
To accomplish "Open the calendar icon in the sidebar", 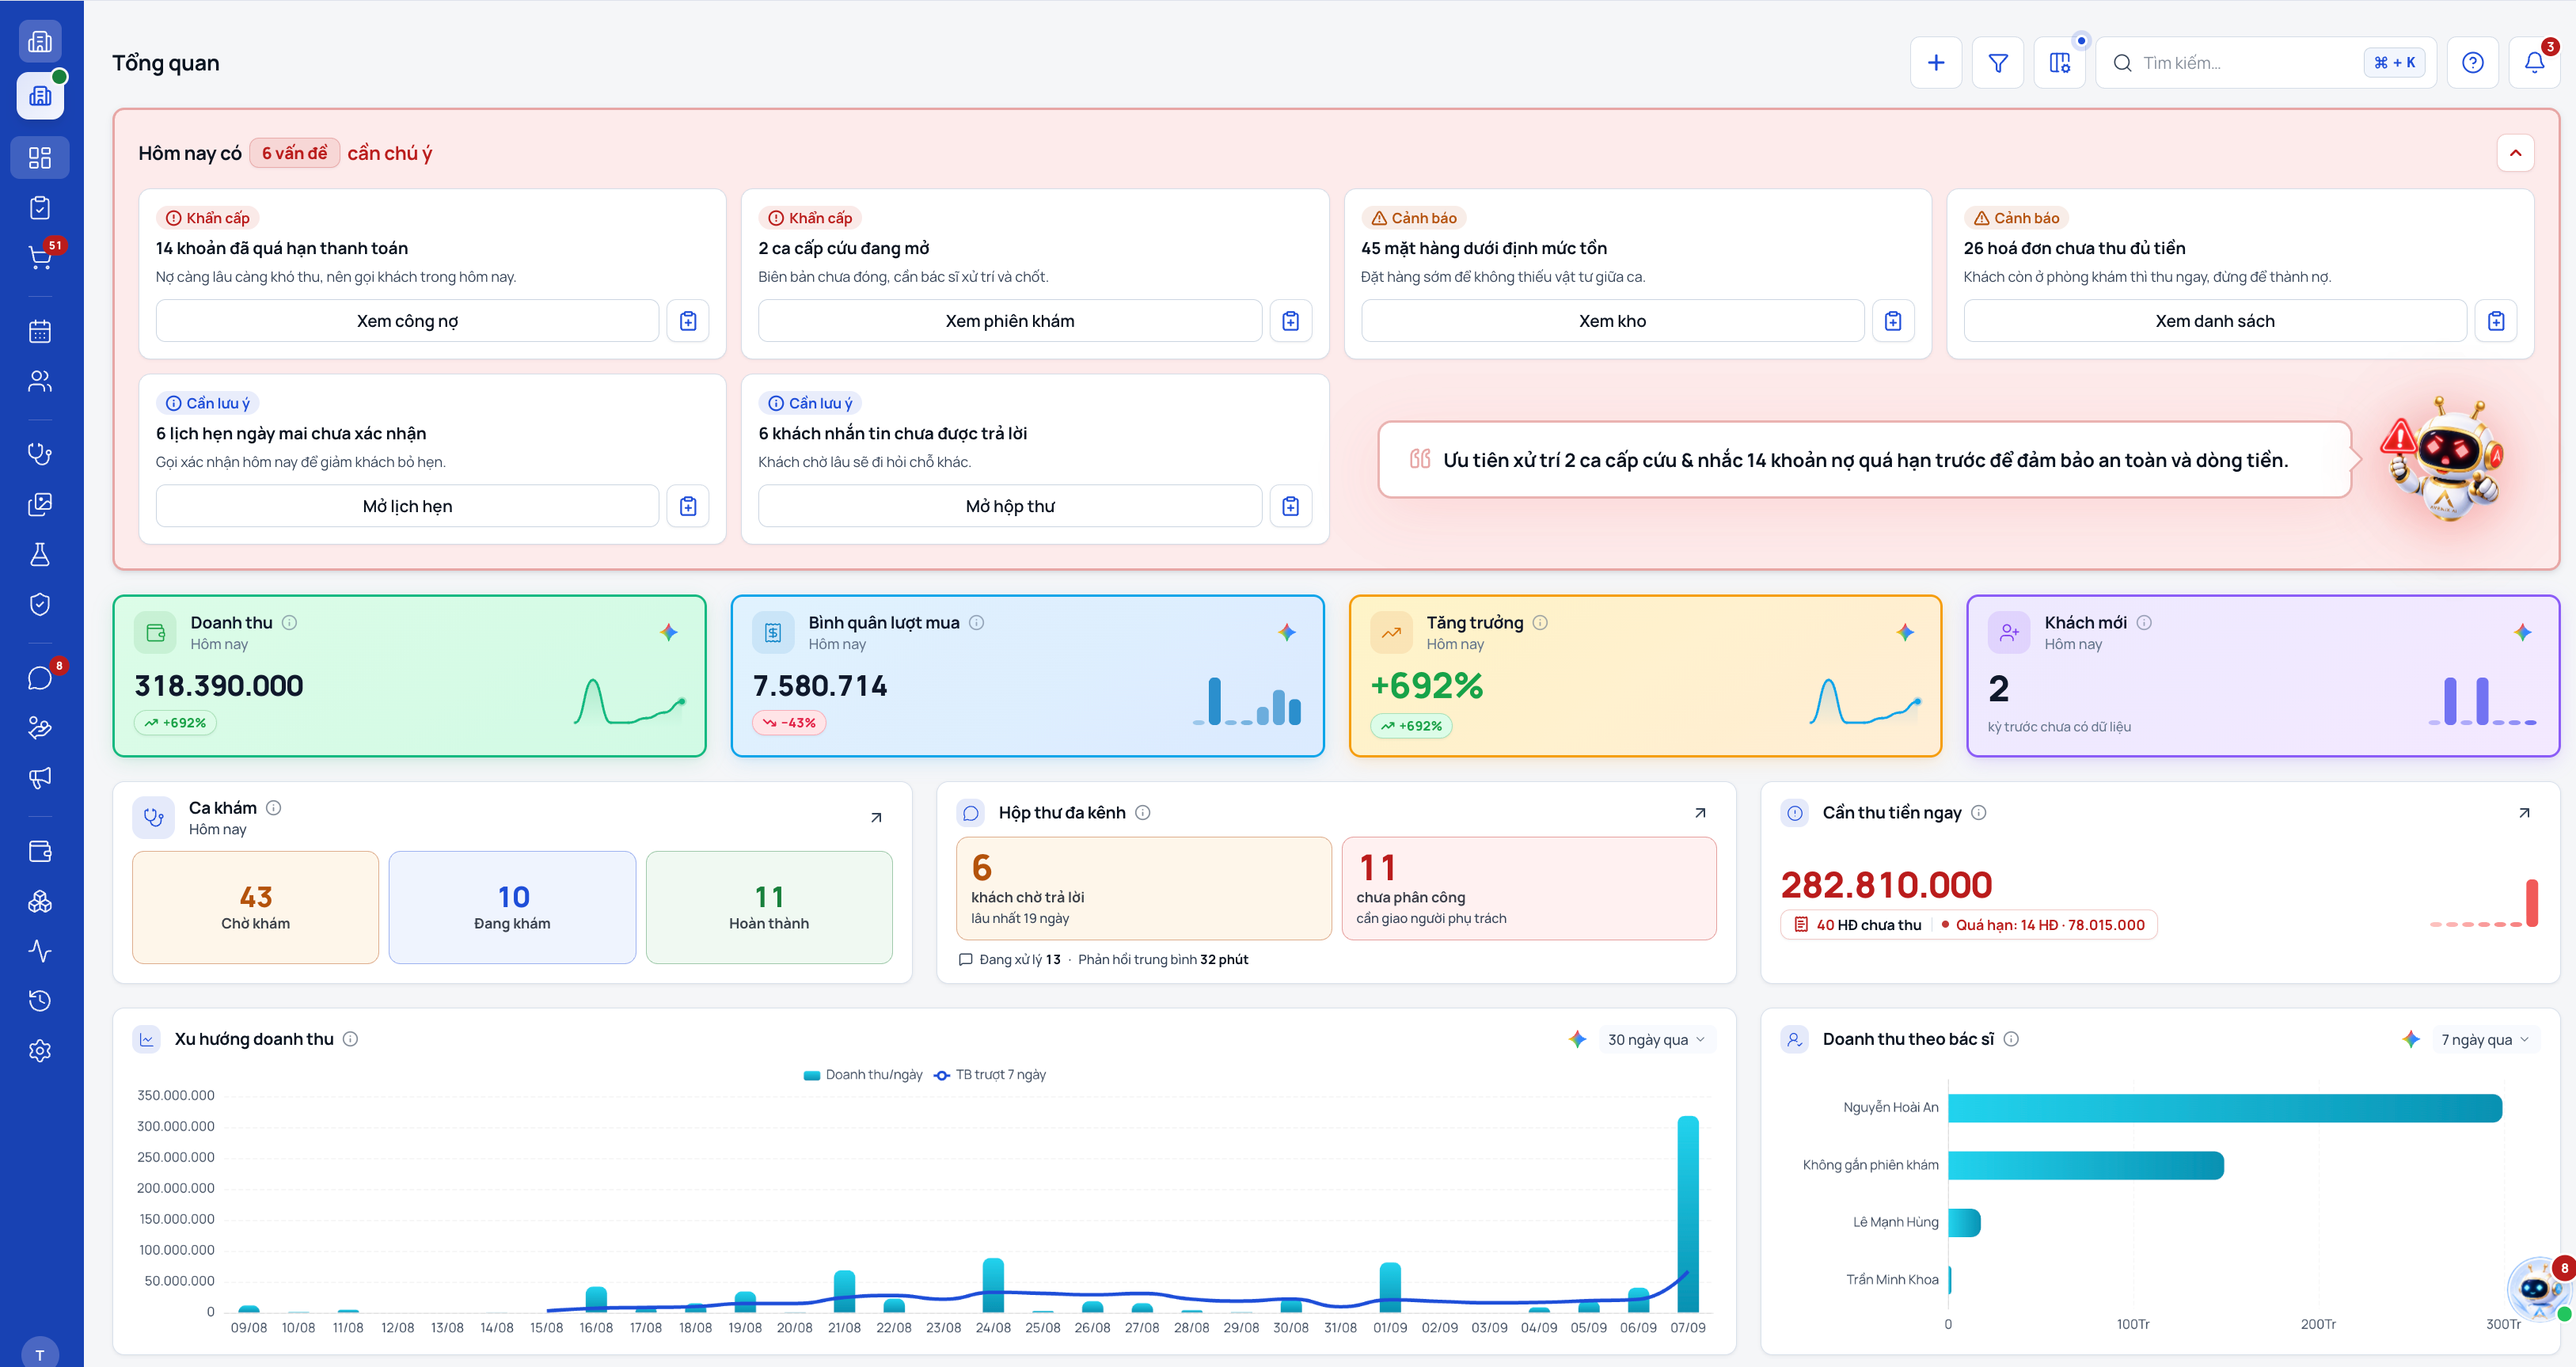I will tap(40, 331).
